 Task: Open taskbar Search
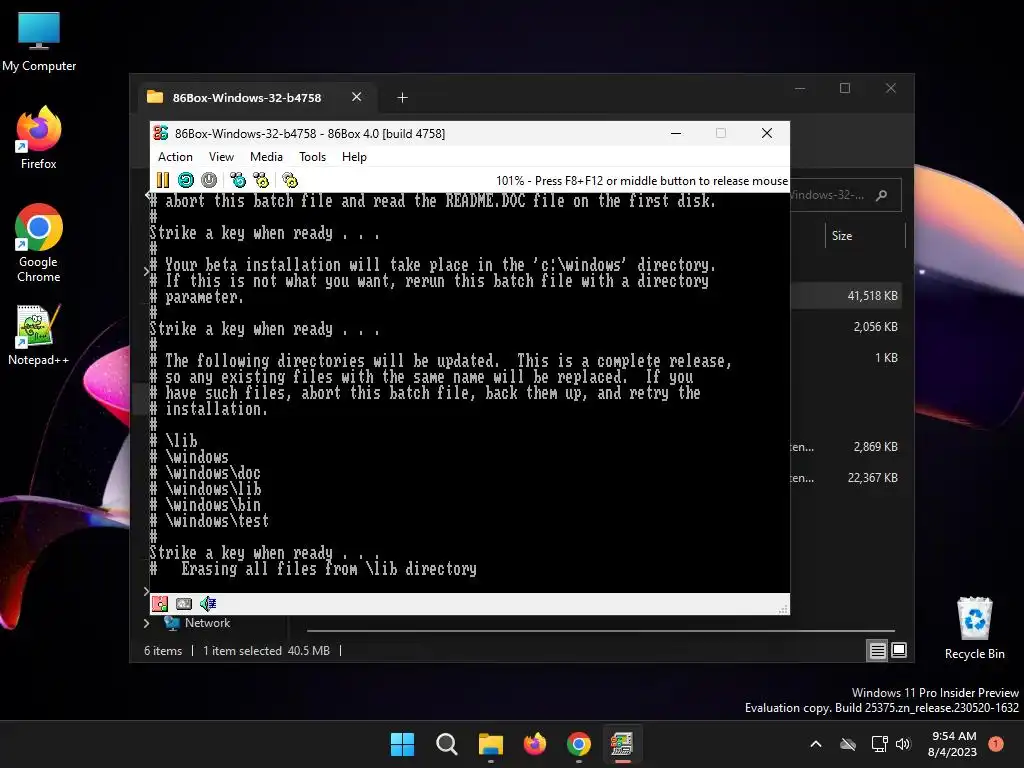pyautogui.click(x=447, y=744)
